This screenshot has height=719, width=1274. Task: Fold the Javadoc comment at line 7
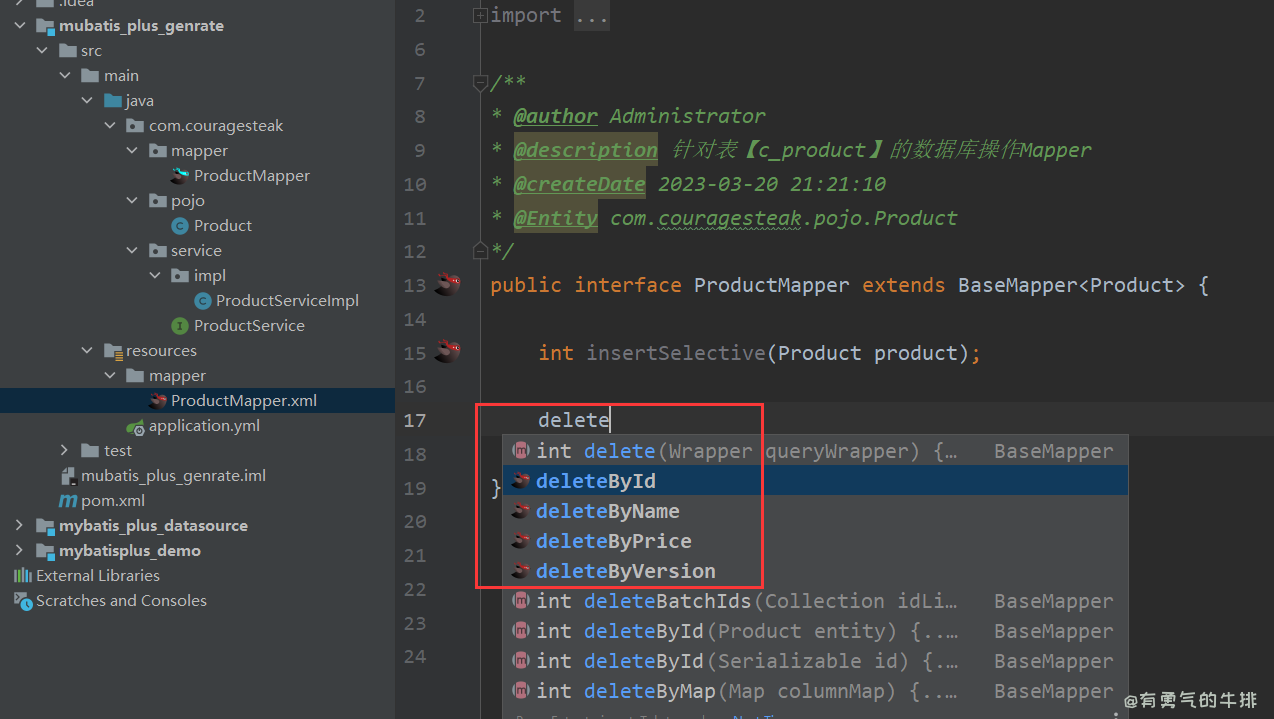[x=480, y=83]
